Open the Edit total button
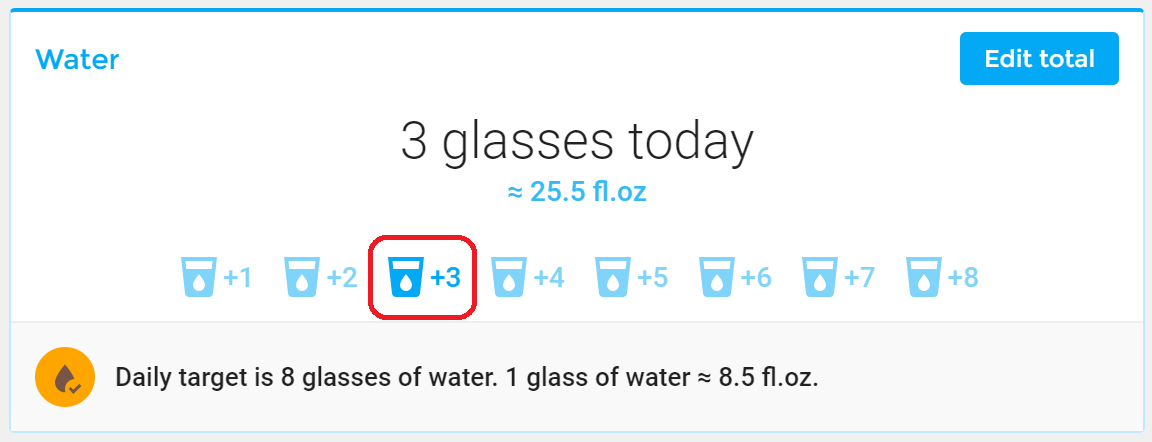 tap(1039, 59)
